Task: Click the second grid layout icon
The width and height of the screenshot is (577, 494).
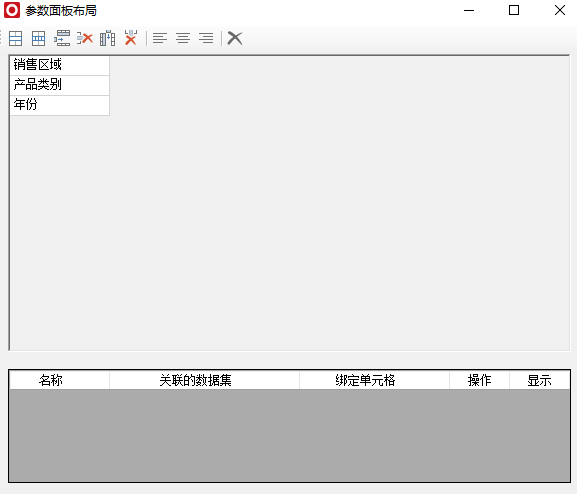Action: pos(39,38)
